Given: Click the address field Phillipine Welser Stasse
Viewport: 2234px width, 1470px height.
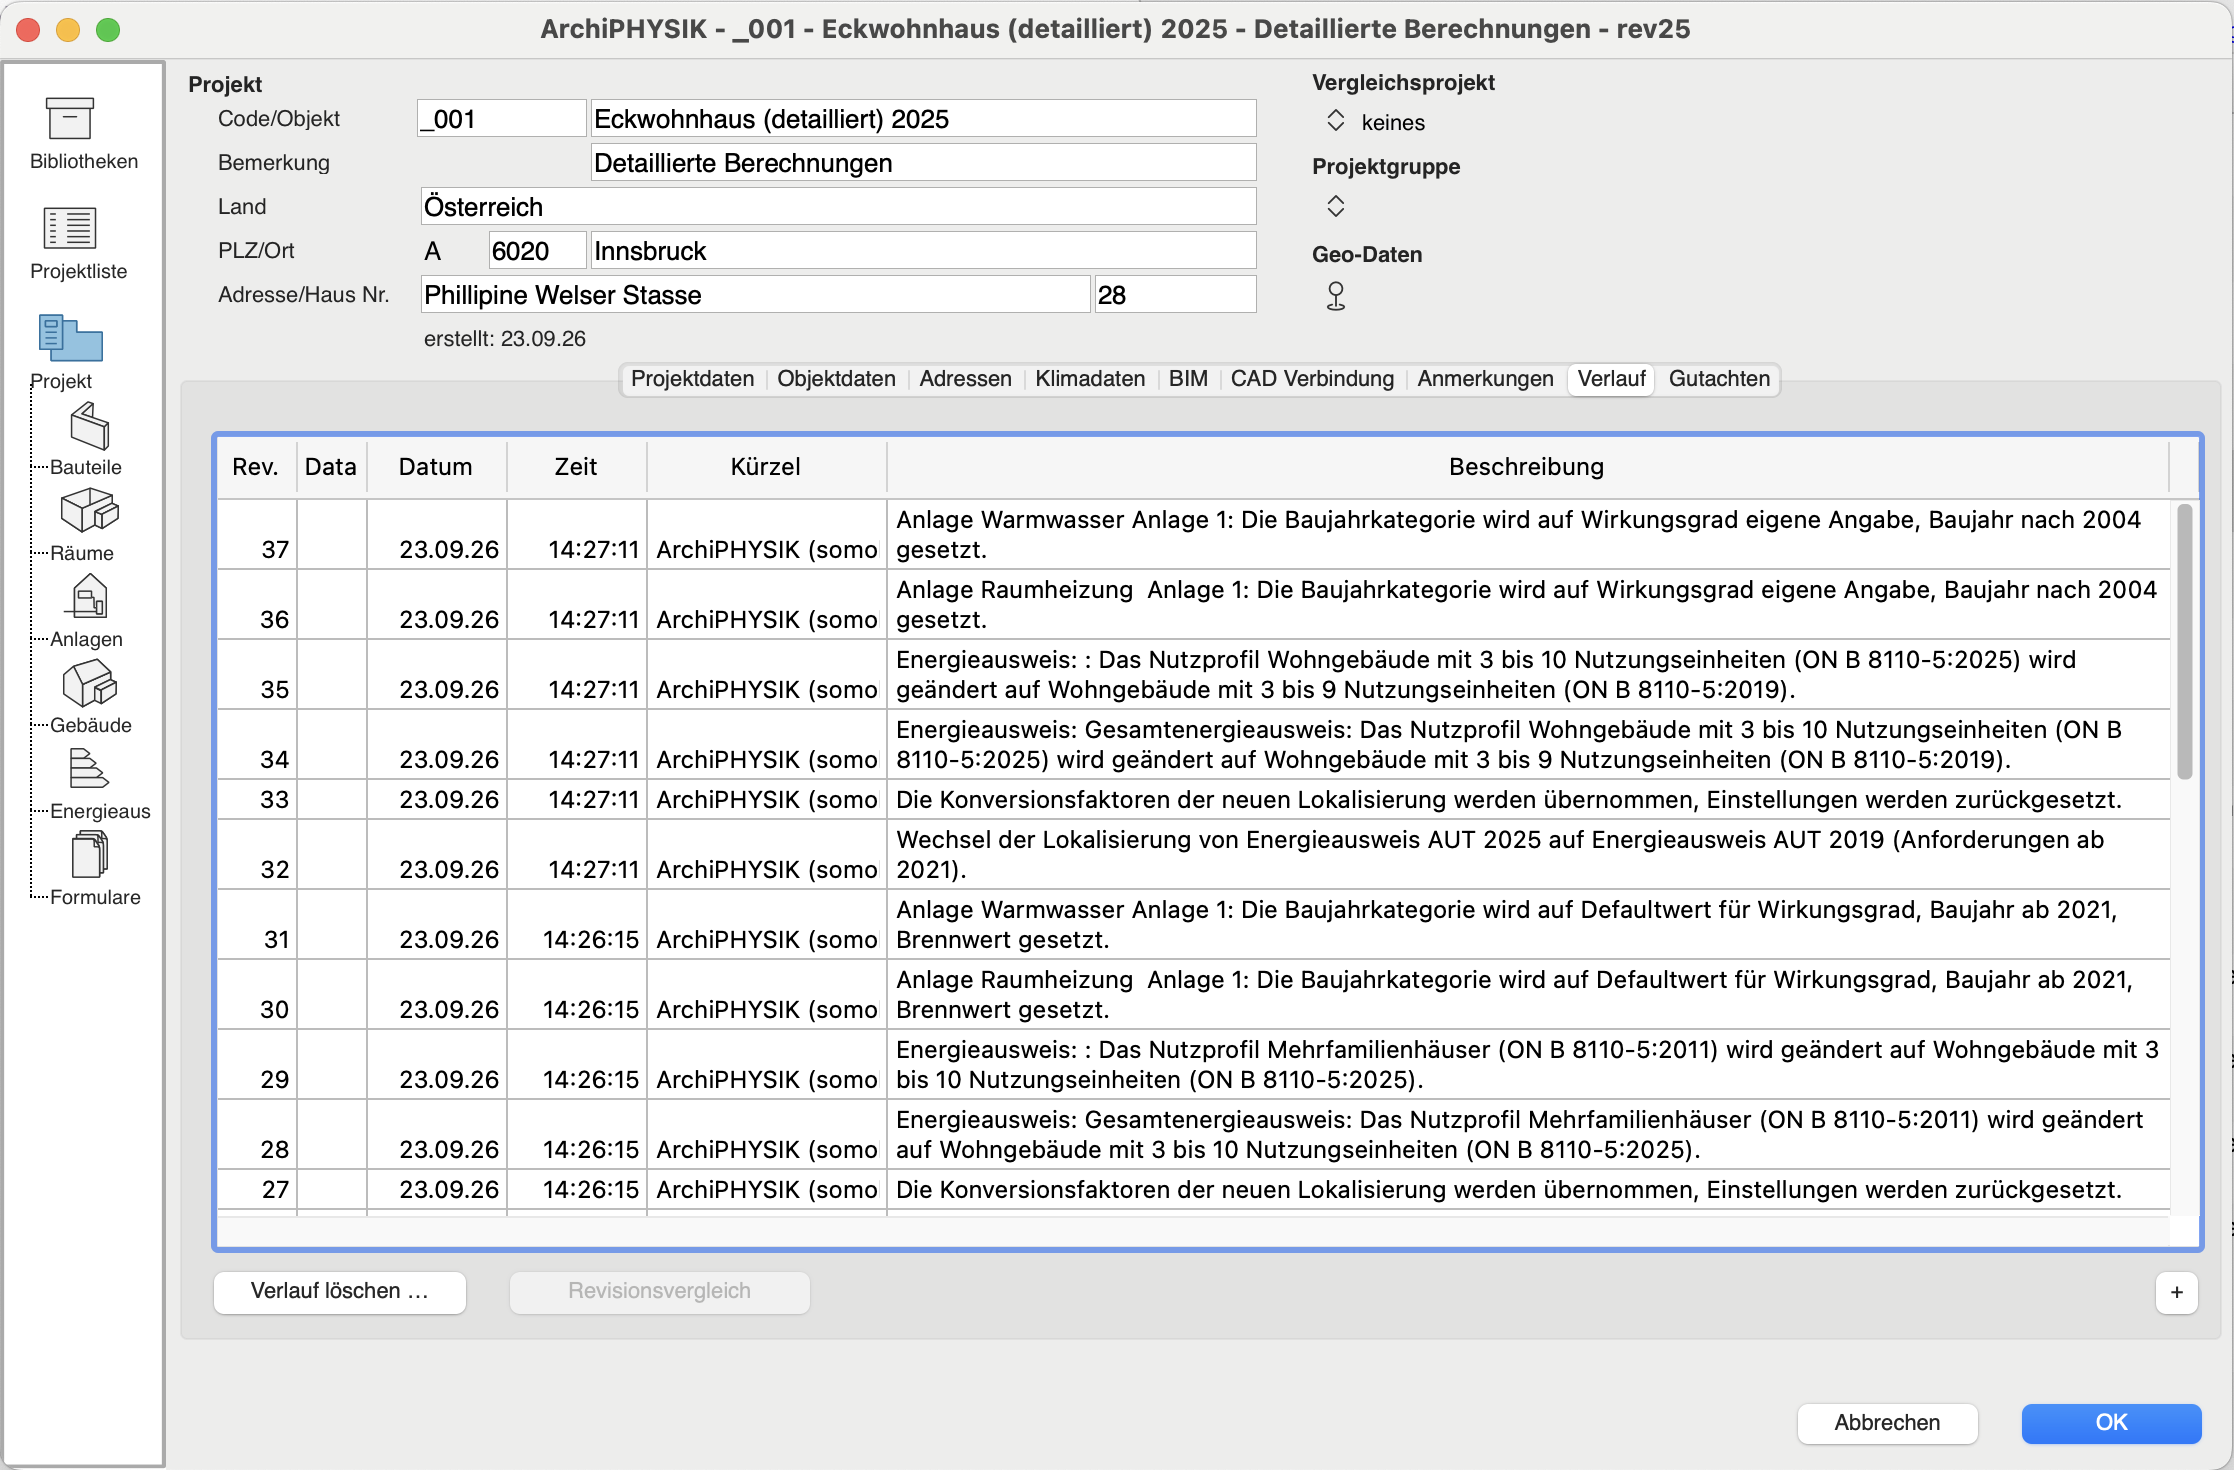Looking at the screenshot, I should 755,295.
